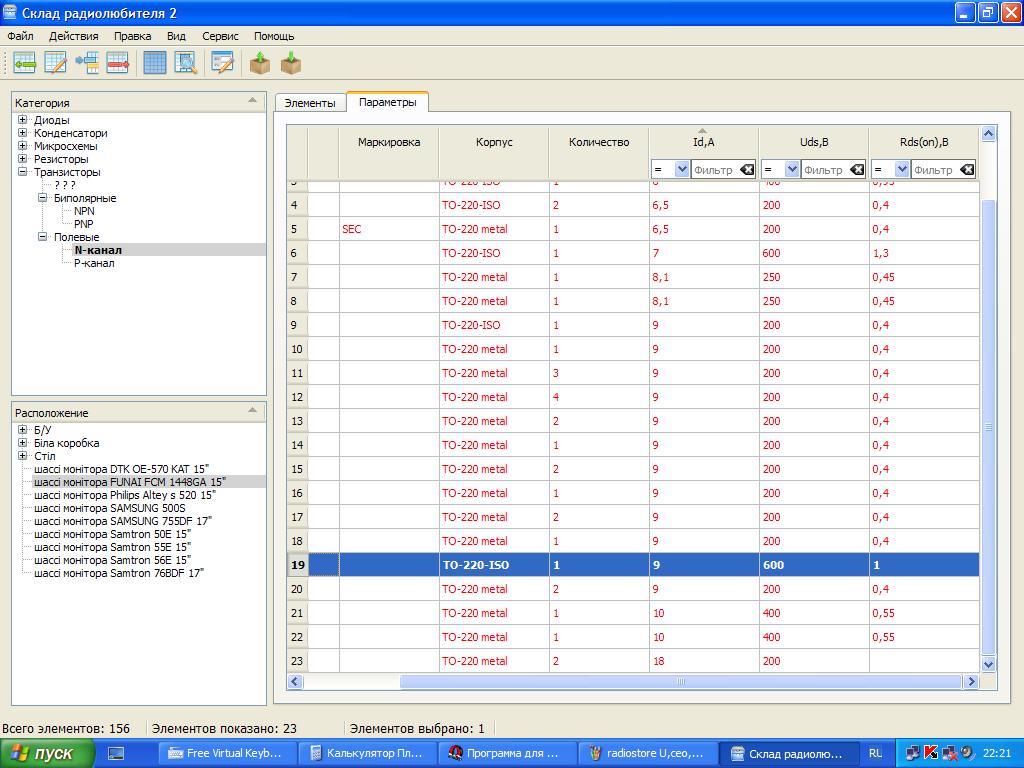
Task: Collapse the Транзисторы category node
Action: pos(22,172)
